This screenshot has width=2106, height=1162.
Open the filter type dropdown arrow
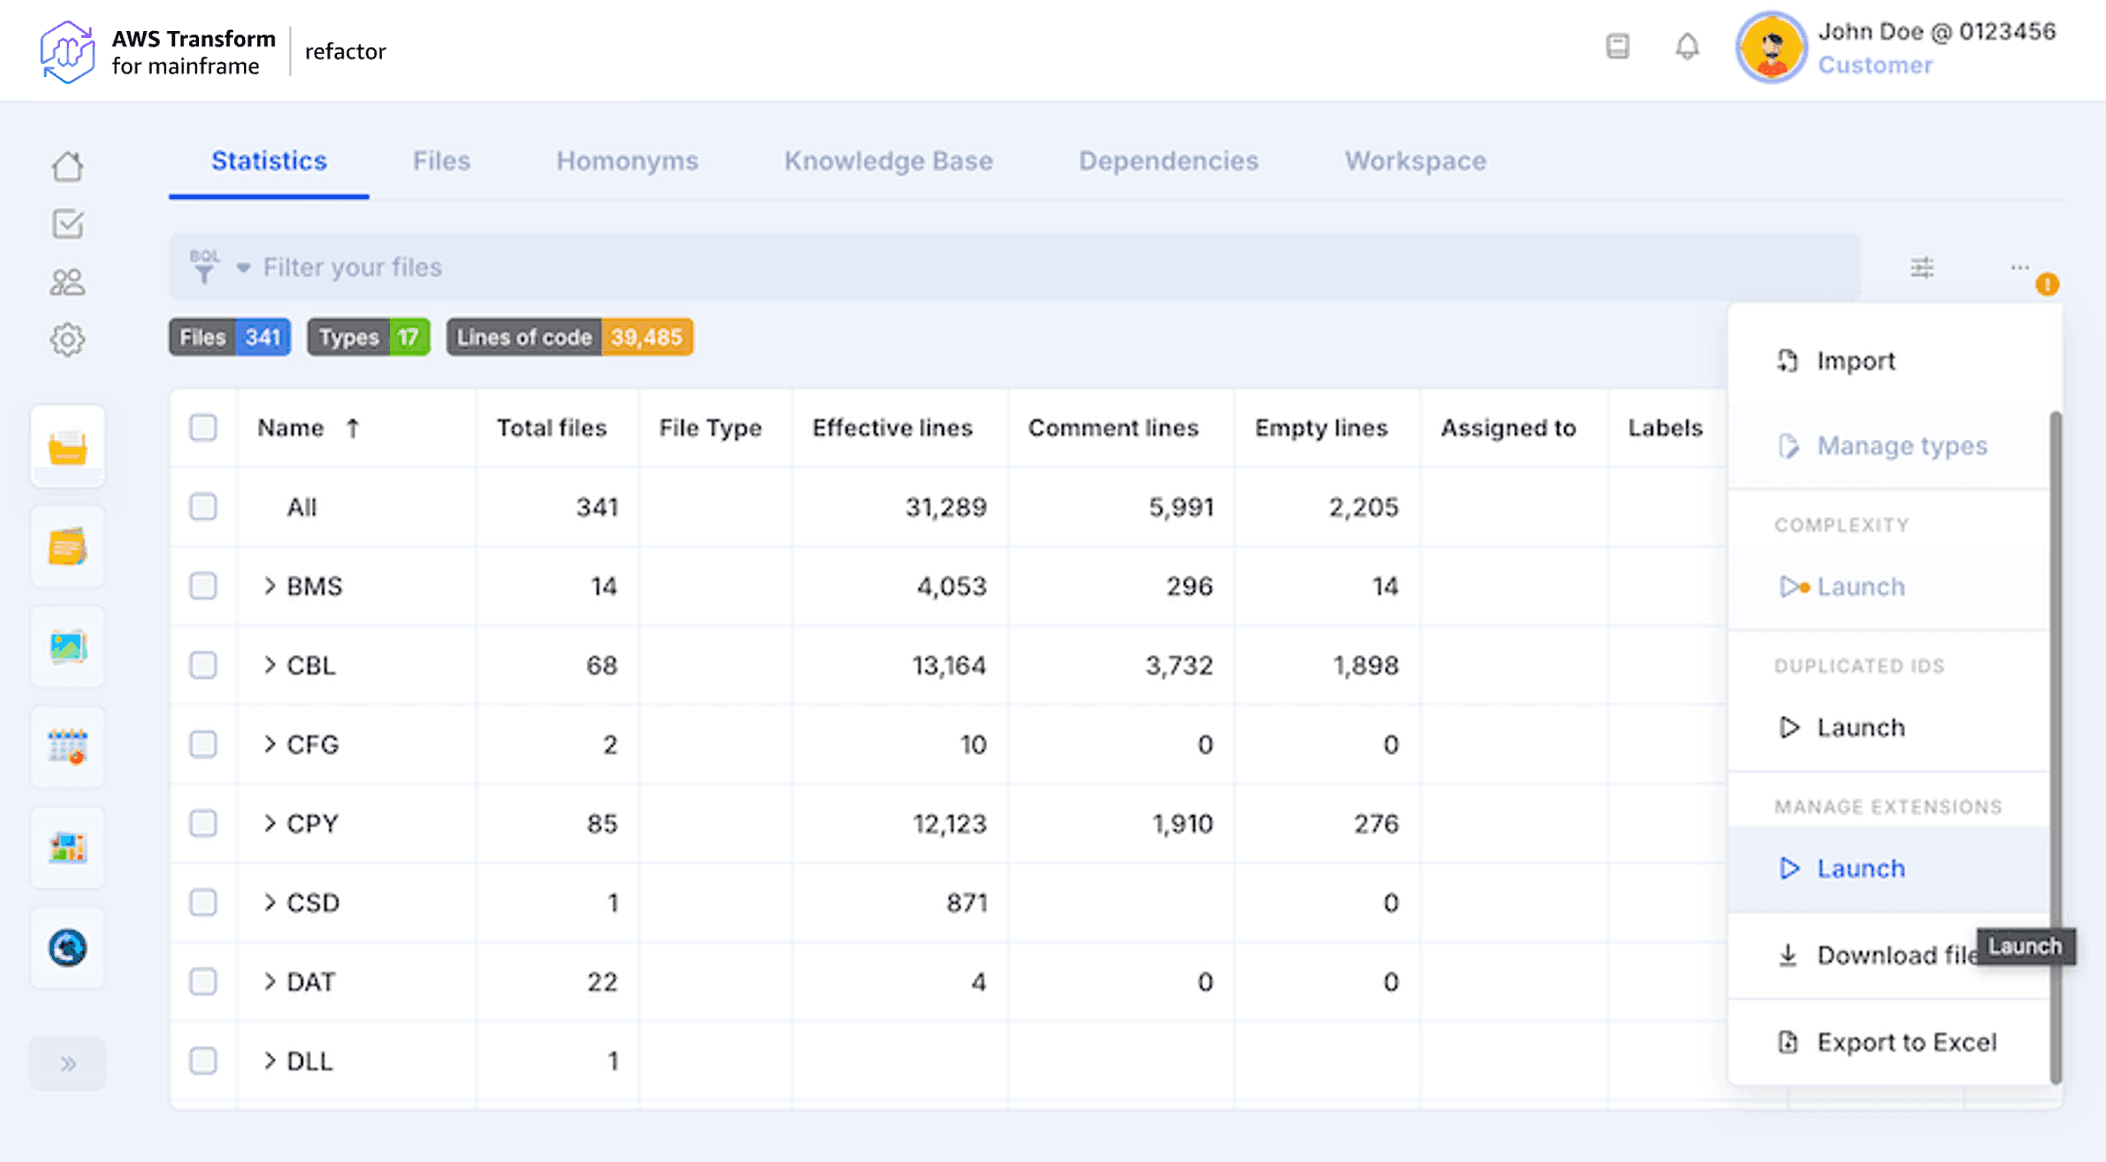pos(243,268)
